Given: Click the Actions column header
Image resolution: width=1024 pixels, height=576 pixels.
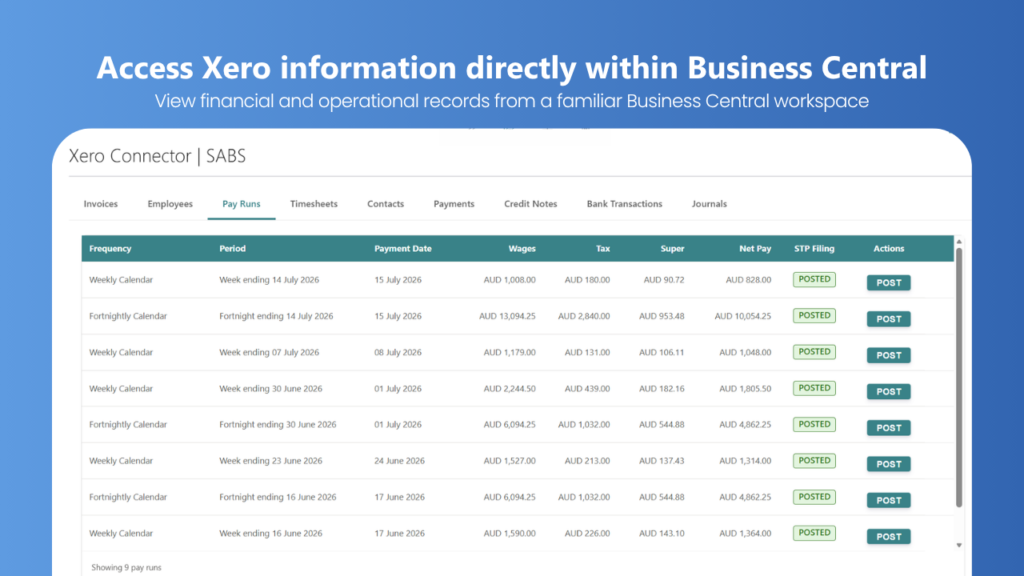Looking at the screenshot, I should coord(889,249).
